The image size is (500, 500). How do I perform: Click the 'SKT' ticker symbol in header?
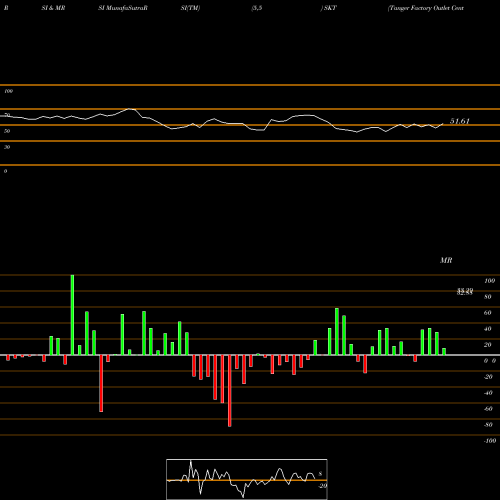pos(330,8)
